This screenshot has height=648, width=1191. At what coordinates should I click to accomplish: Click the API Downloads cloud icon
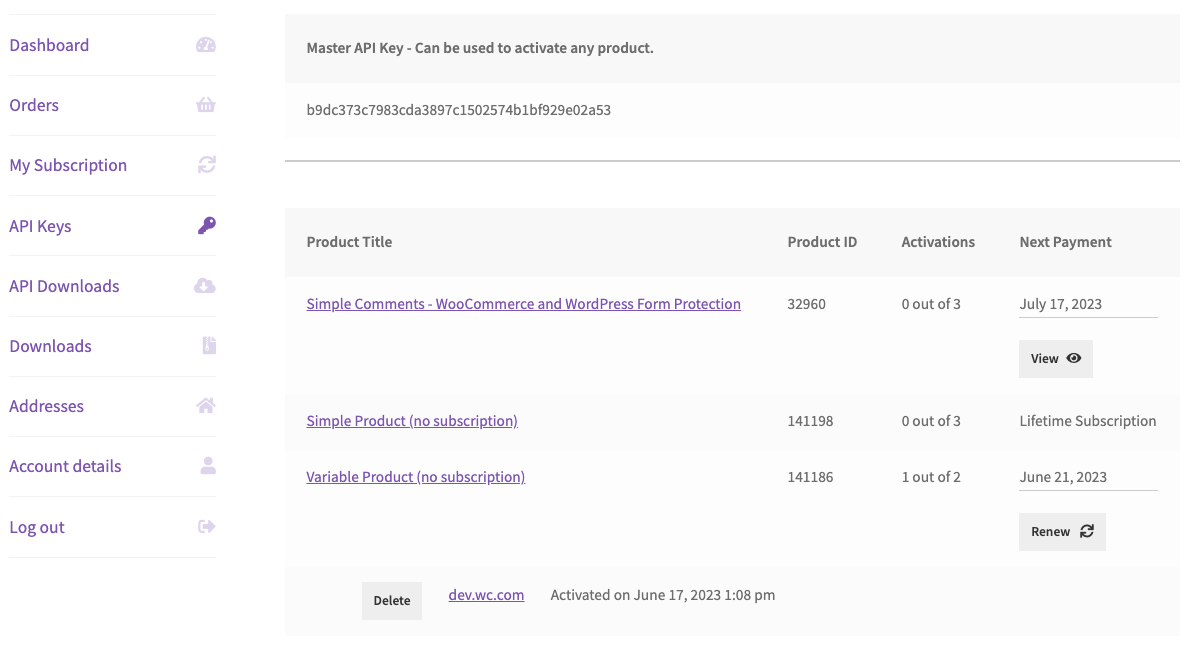click(x=205, y=286)
